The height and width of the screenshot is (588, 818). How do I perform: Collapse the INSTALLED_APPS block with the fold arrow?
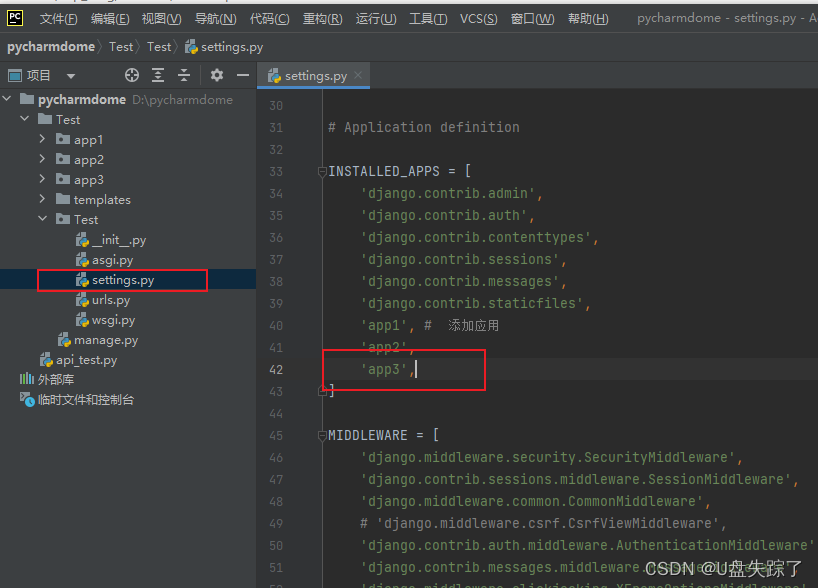[321, 170]
